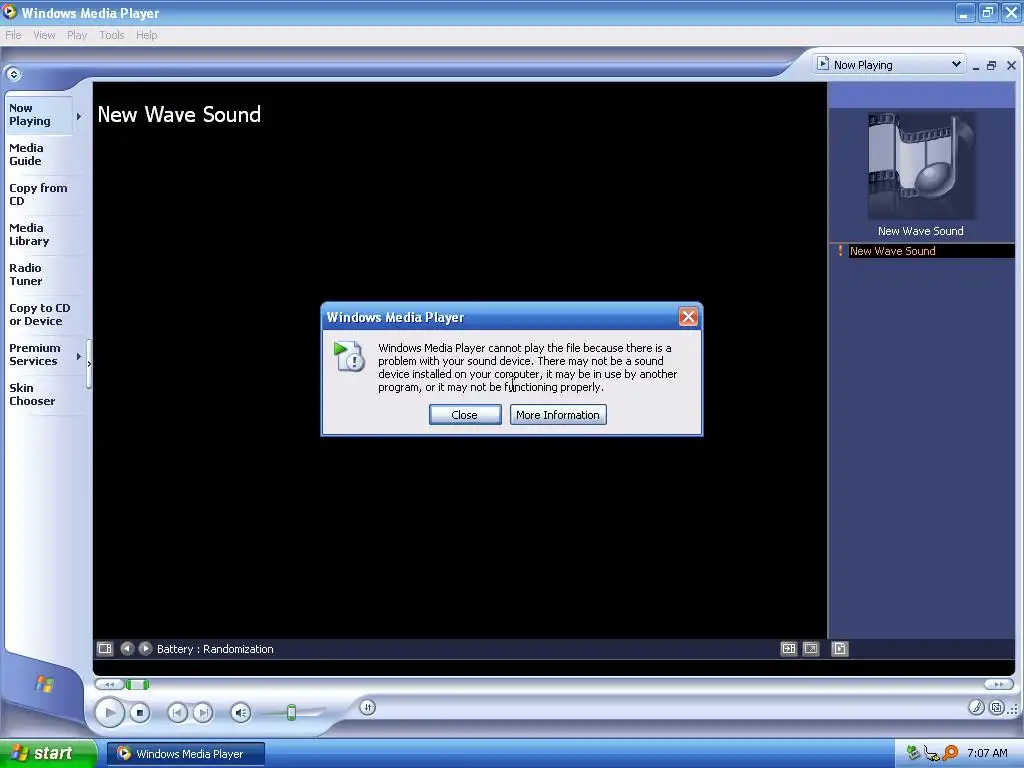This screenshot has width=1024, height=768.
Task: Click the New Wave Sound caption under album art
Action: click(x=920, y=231)
